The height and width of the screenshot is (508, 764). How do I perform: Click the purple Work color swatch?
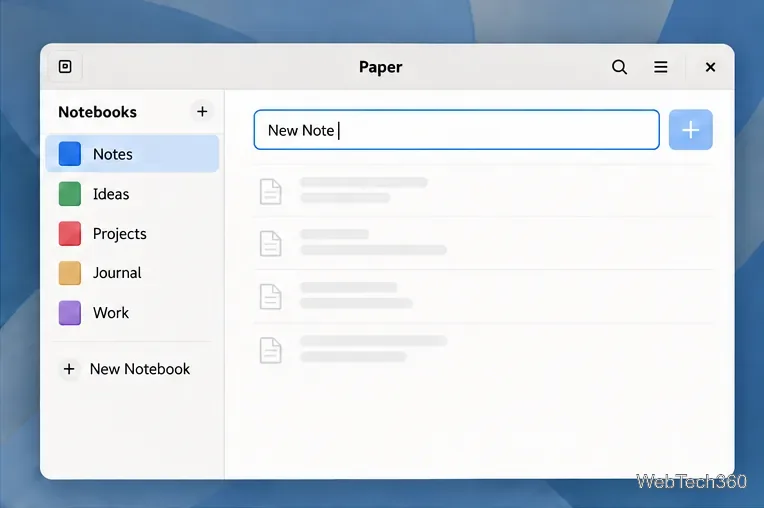pos(70,313)
